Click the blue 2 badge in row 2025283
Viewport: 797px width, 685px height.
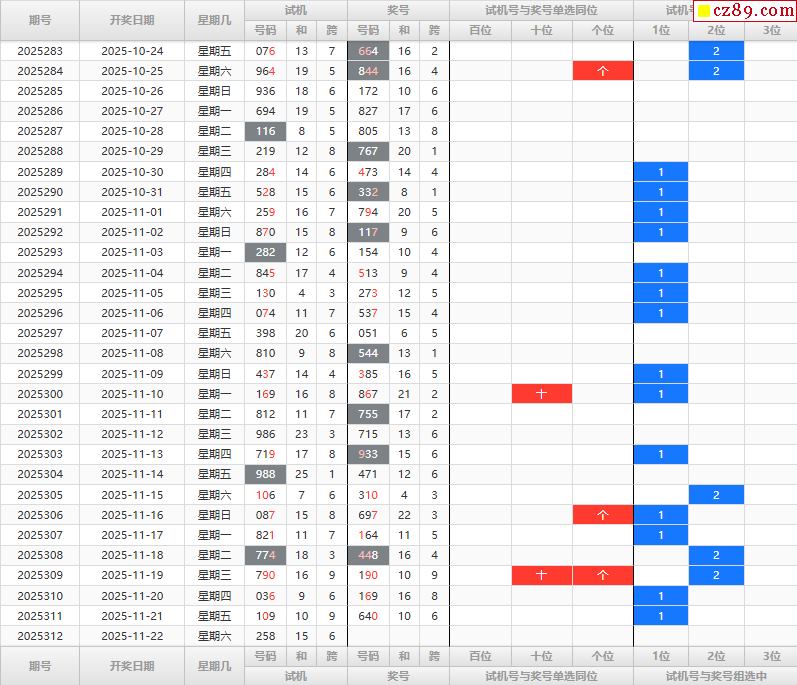[716, 51]
